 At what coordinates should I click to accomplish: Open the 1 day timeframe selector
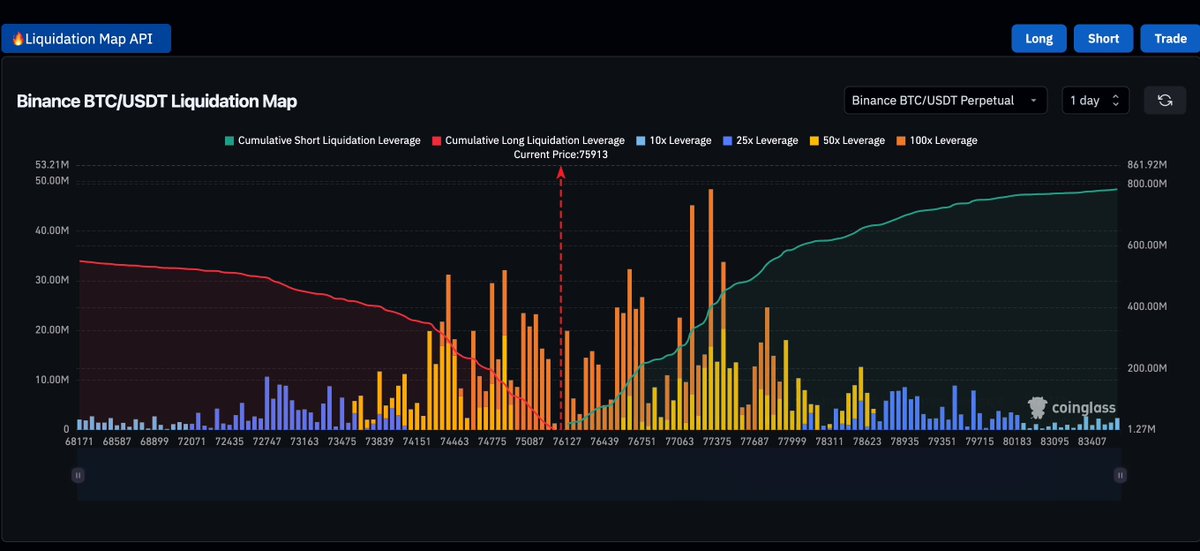tap(1096, 100)
